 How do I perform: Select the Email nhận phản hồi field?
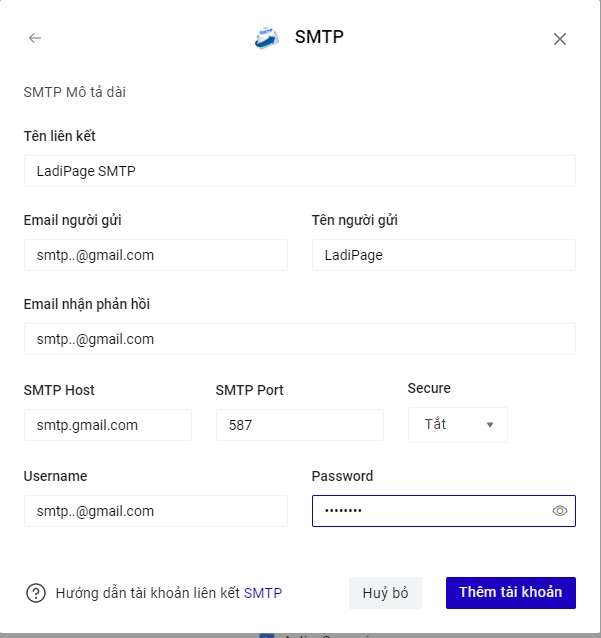tap(299, 339)
